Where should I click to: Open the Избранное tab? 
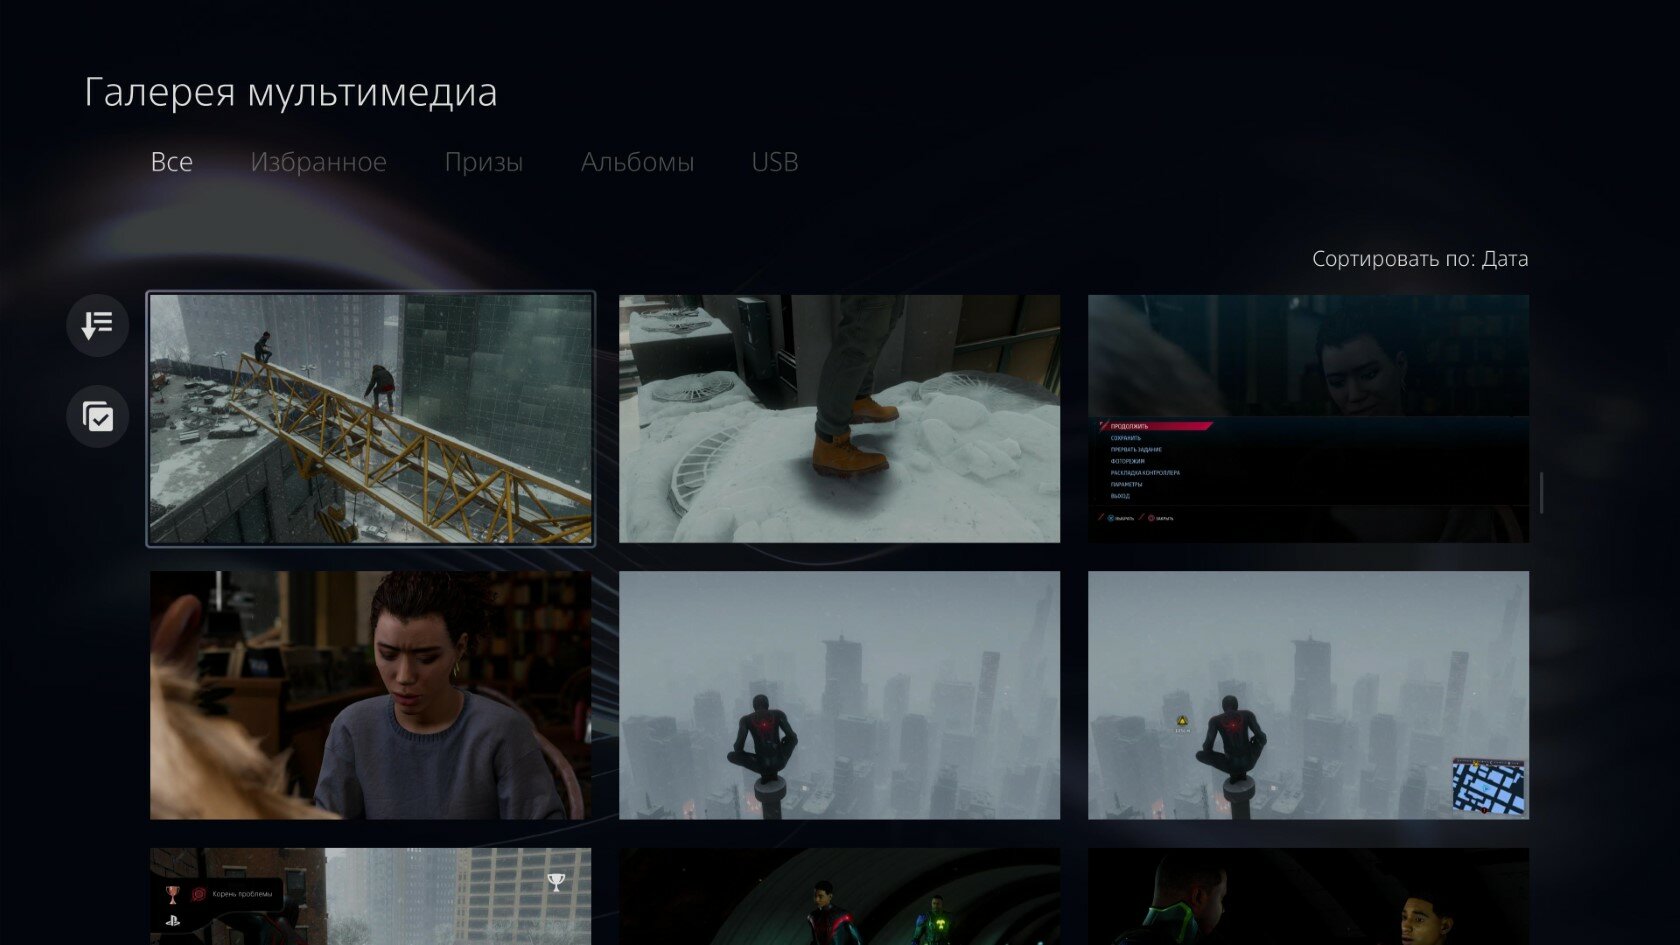coord(318,162)
